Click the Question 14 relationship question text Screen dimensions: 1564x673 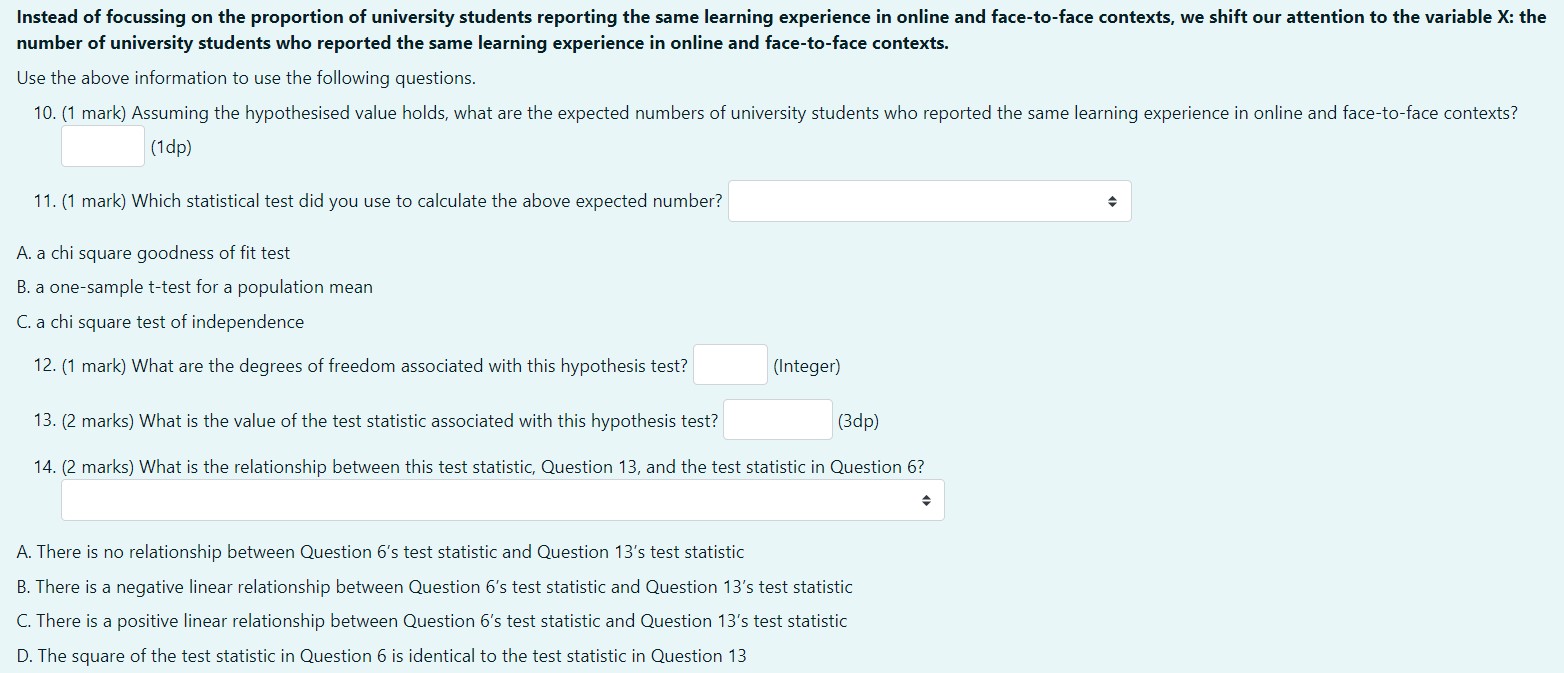(x=479, y=467)
